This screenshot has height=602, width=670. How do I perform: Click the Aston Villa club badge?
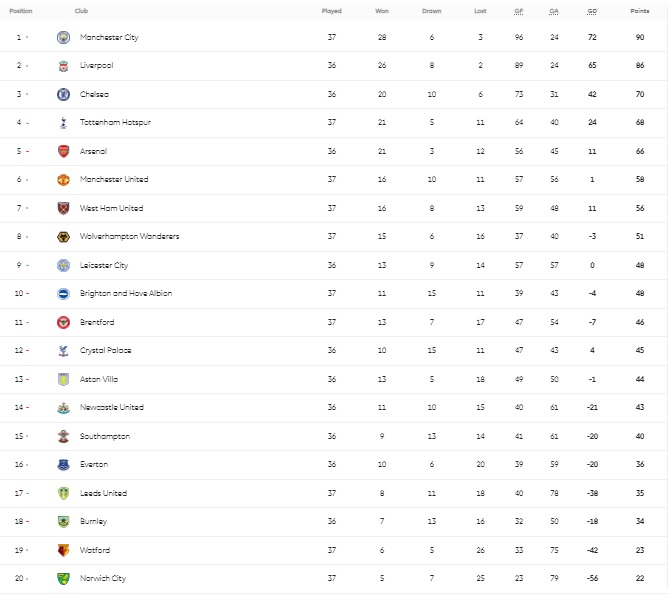[x=64, y=379]
